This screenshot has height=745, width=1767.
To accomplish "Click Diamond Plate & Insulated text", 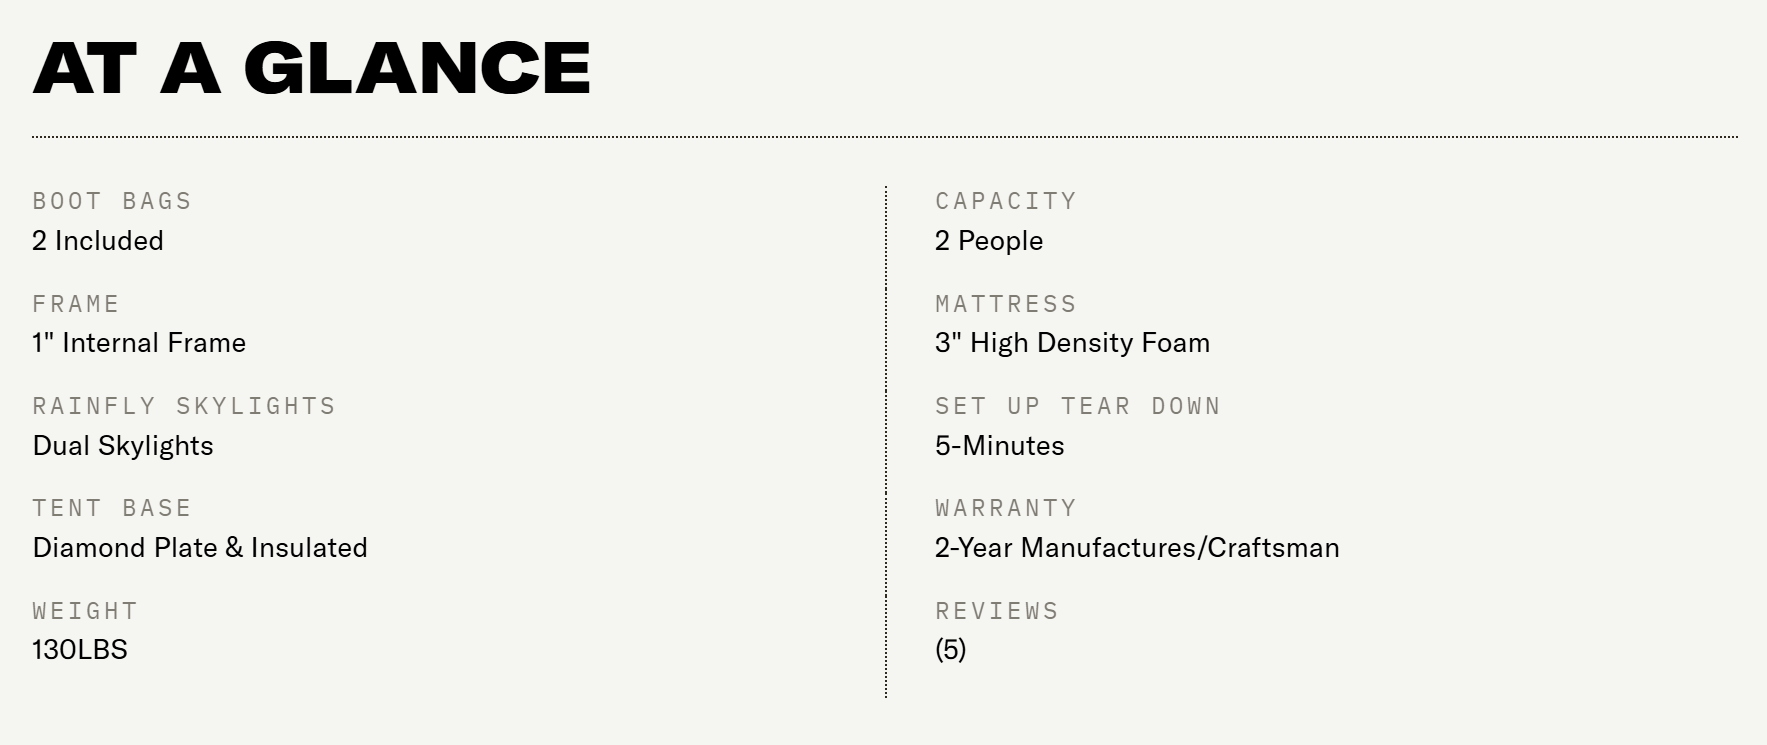I will 200,548.
